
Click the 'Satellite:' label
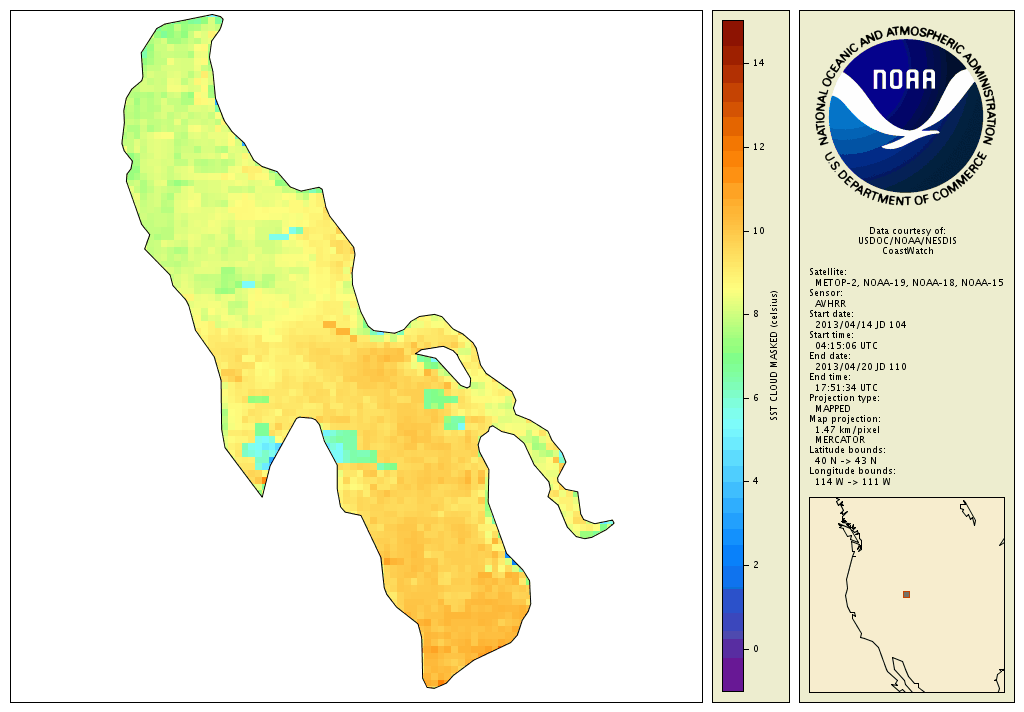pos(827,272)
